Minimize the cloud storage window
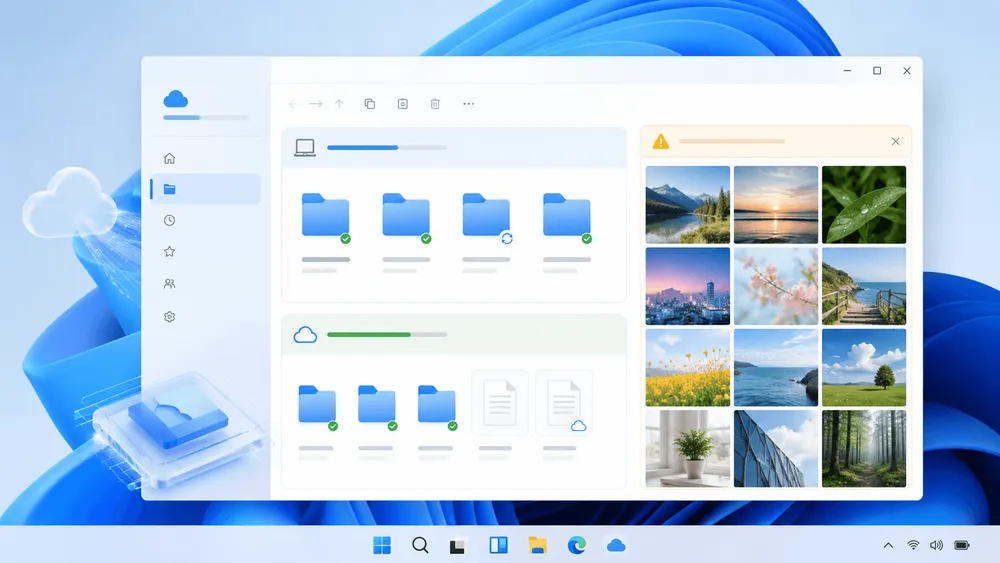 (x=847, y=71)
